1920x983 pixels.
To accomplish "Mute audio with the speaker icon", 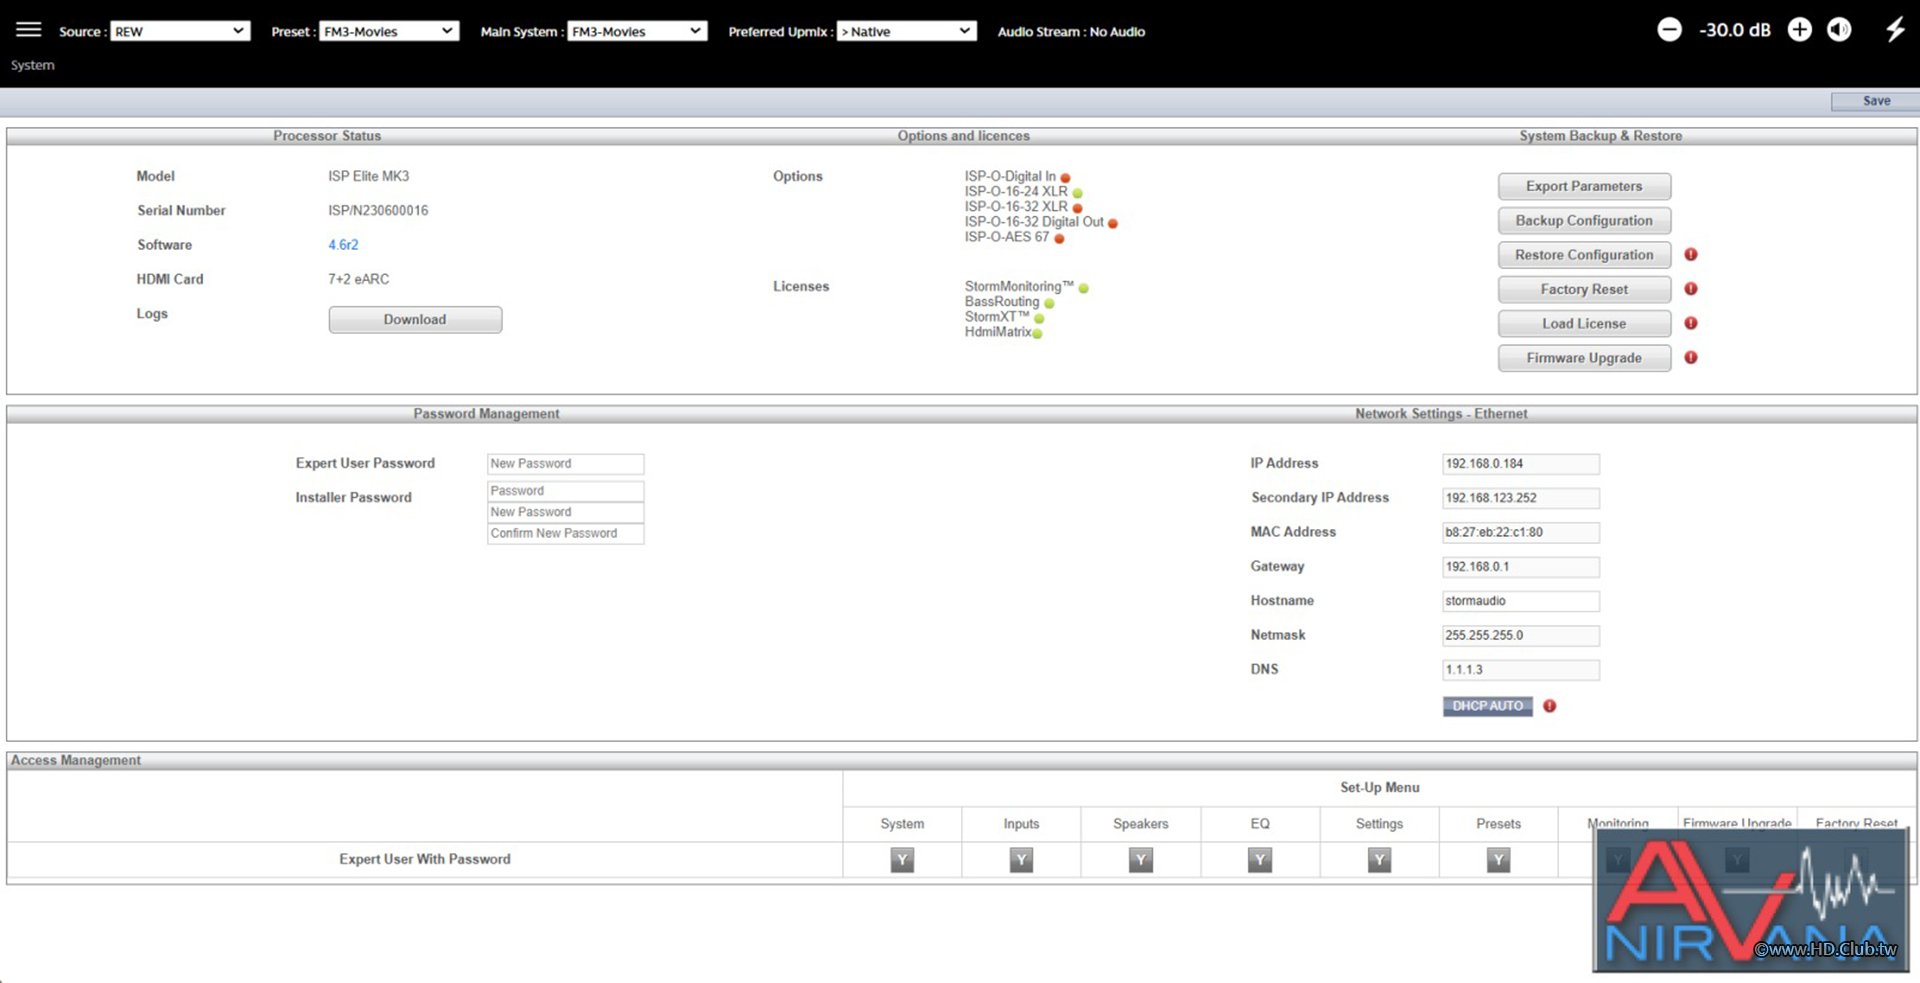I will (x=1839, y=30).
